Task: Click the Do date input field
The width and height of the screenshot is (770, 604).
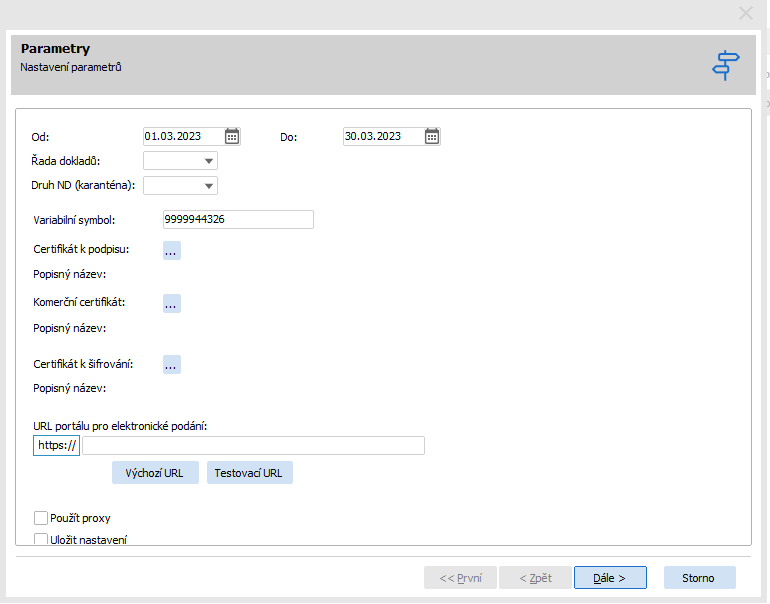Action: click(382, 137)
